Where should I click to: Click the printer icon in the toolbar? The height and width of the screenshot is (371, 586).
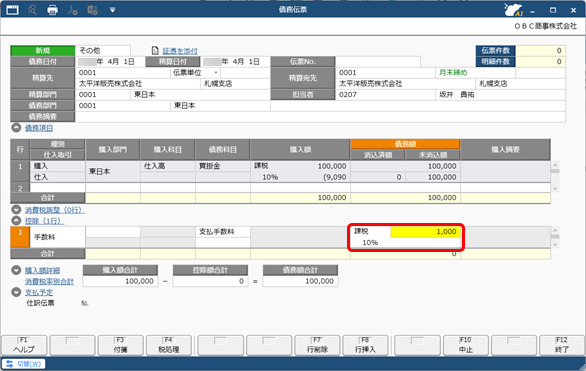point(52,10)
